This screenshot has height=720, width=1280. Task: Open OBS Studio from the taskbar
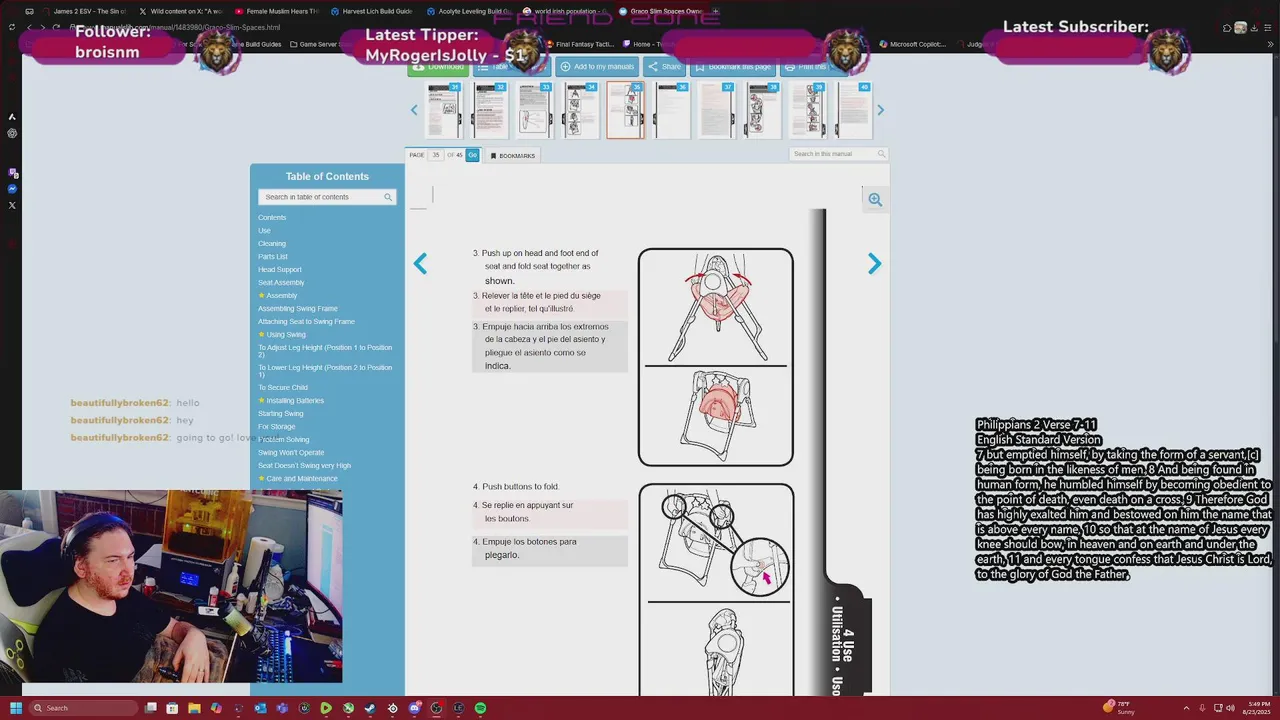pos(436,708)
